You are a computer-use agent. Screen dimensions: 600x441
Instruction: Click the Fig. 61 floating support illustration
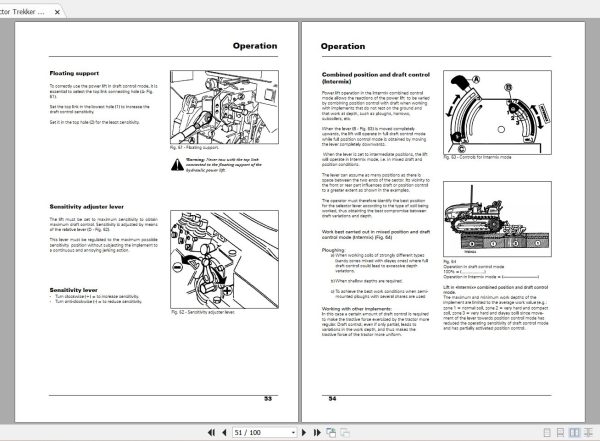[x=224, y=107]
